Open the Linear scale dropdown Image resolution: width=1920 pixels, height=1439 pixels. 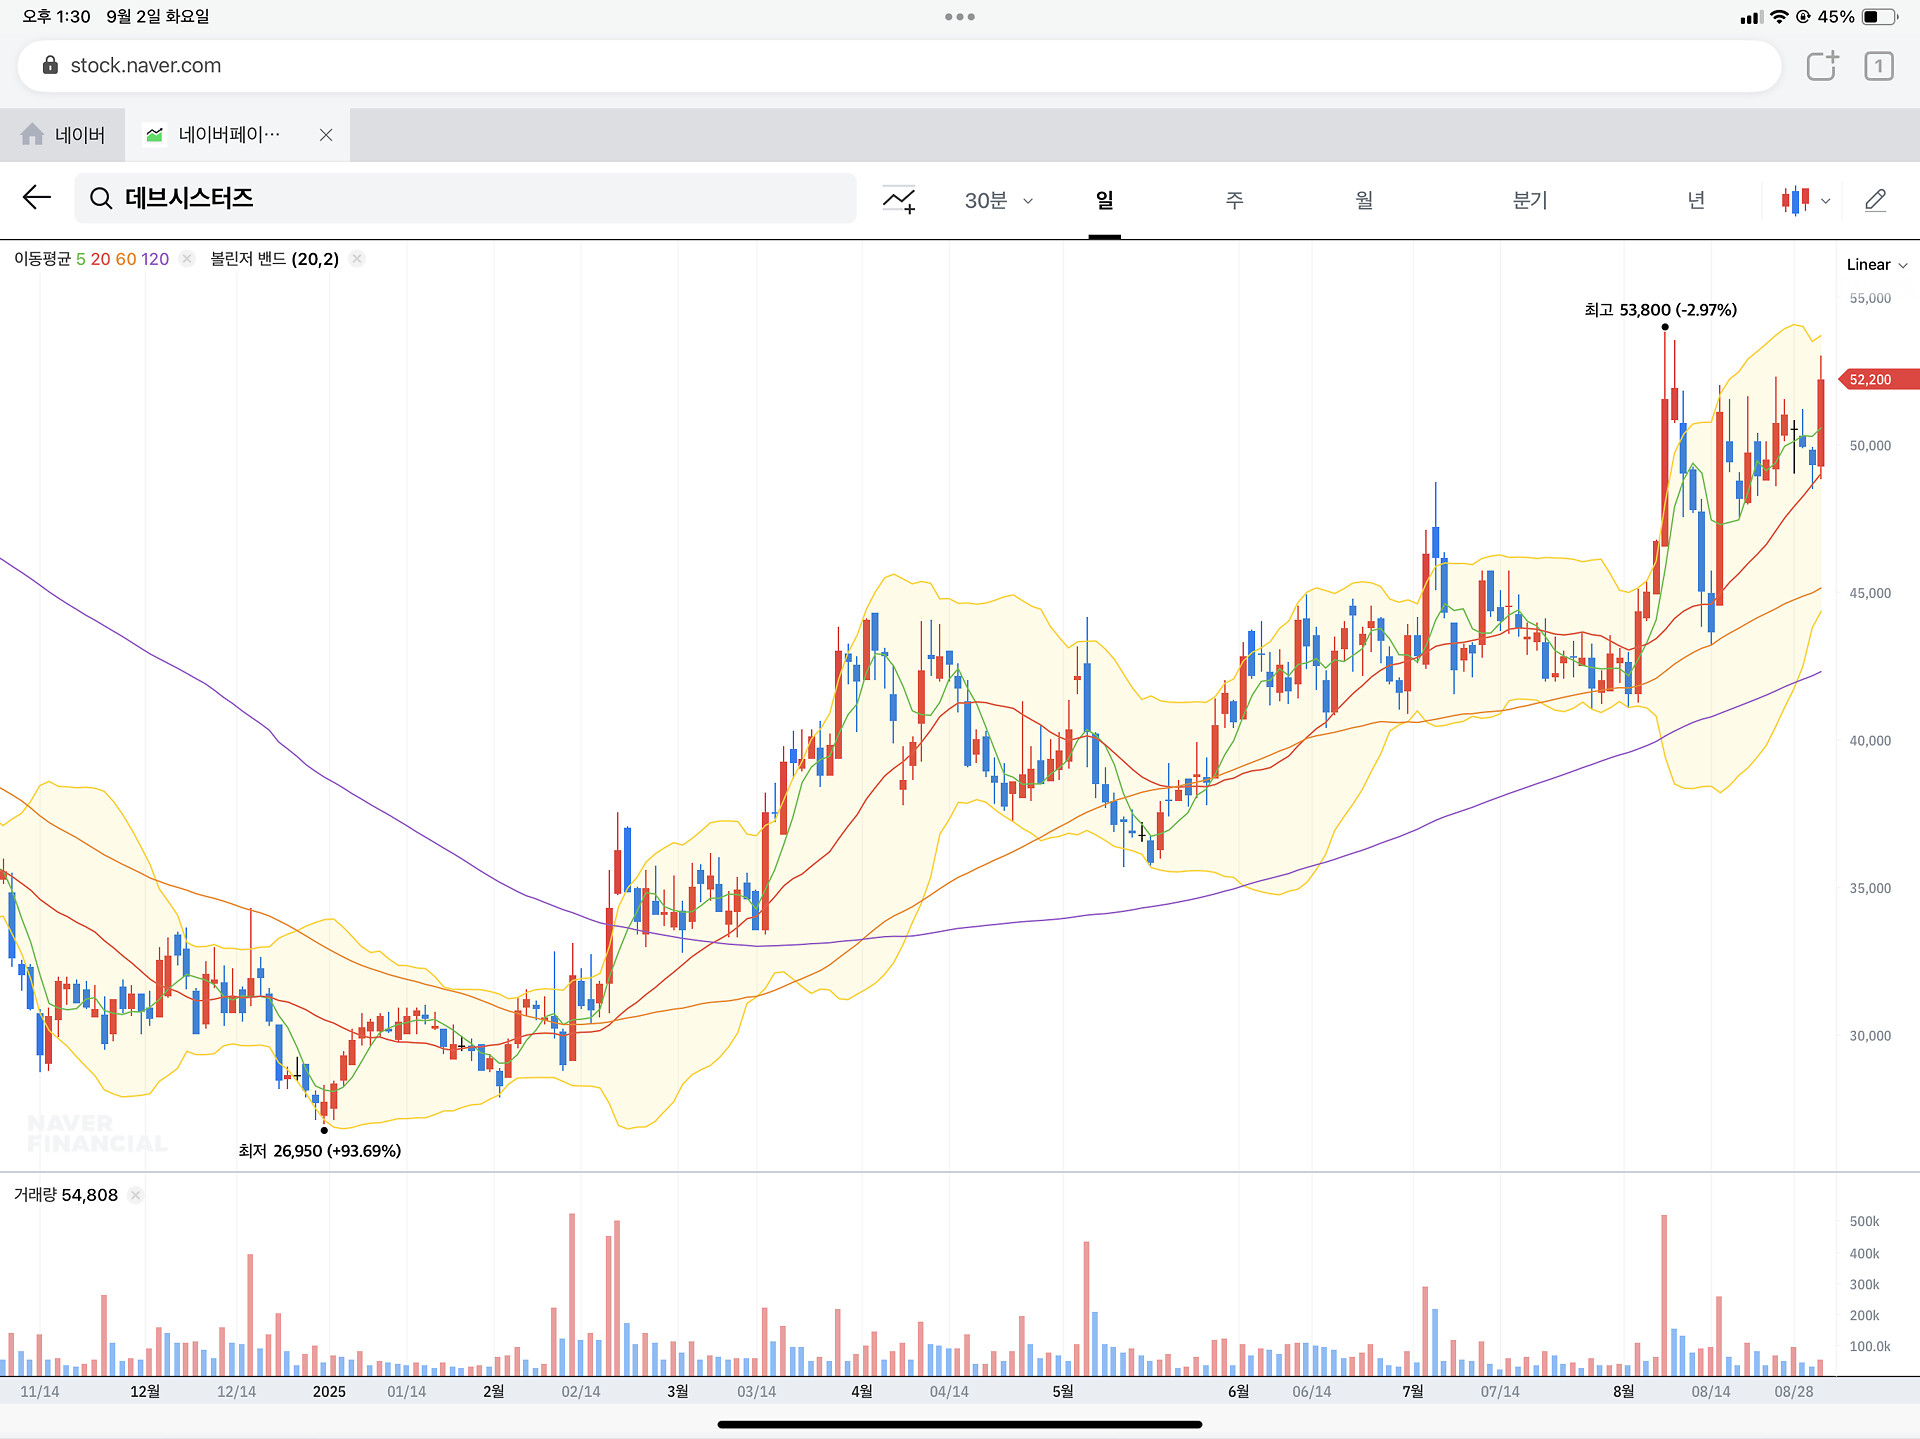click(x=1876, y=265)
